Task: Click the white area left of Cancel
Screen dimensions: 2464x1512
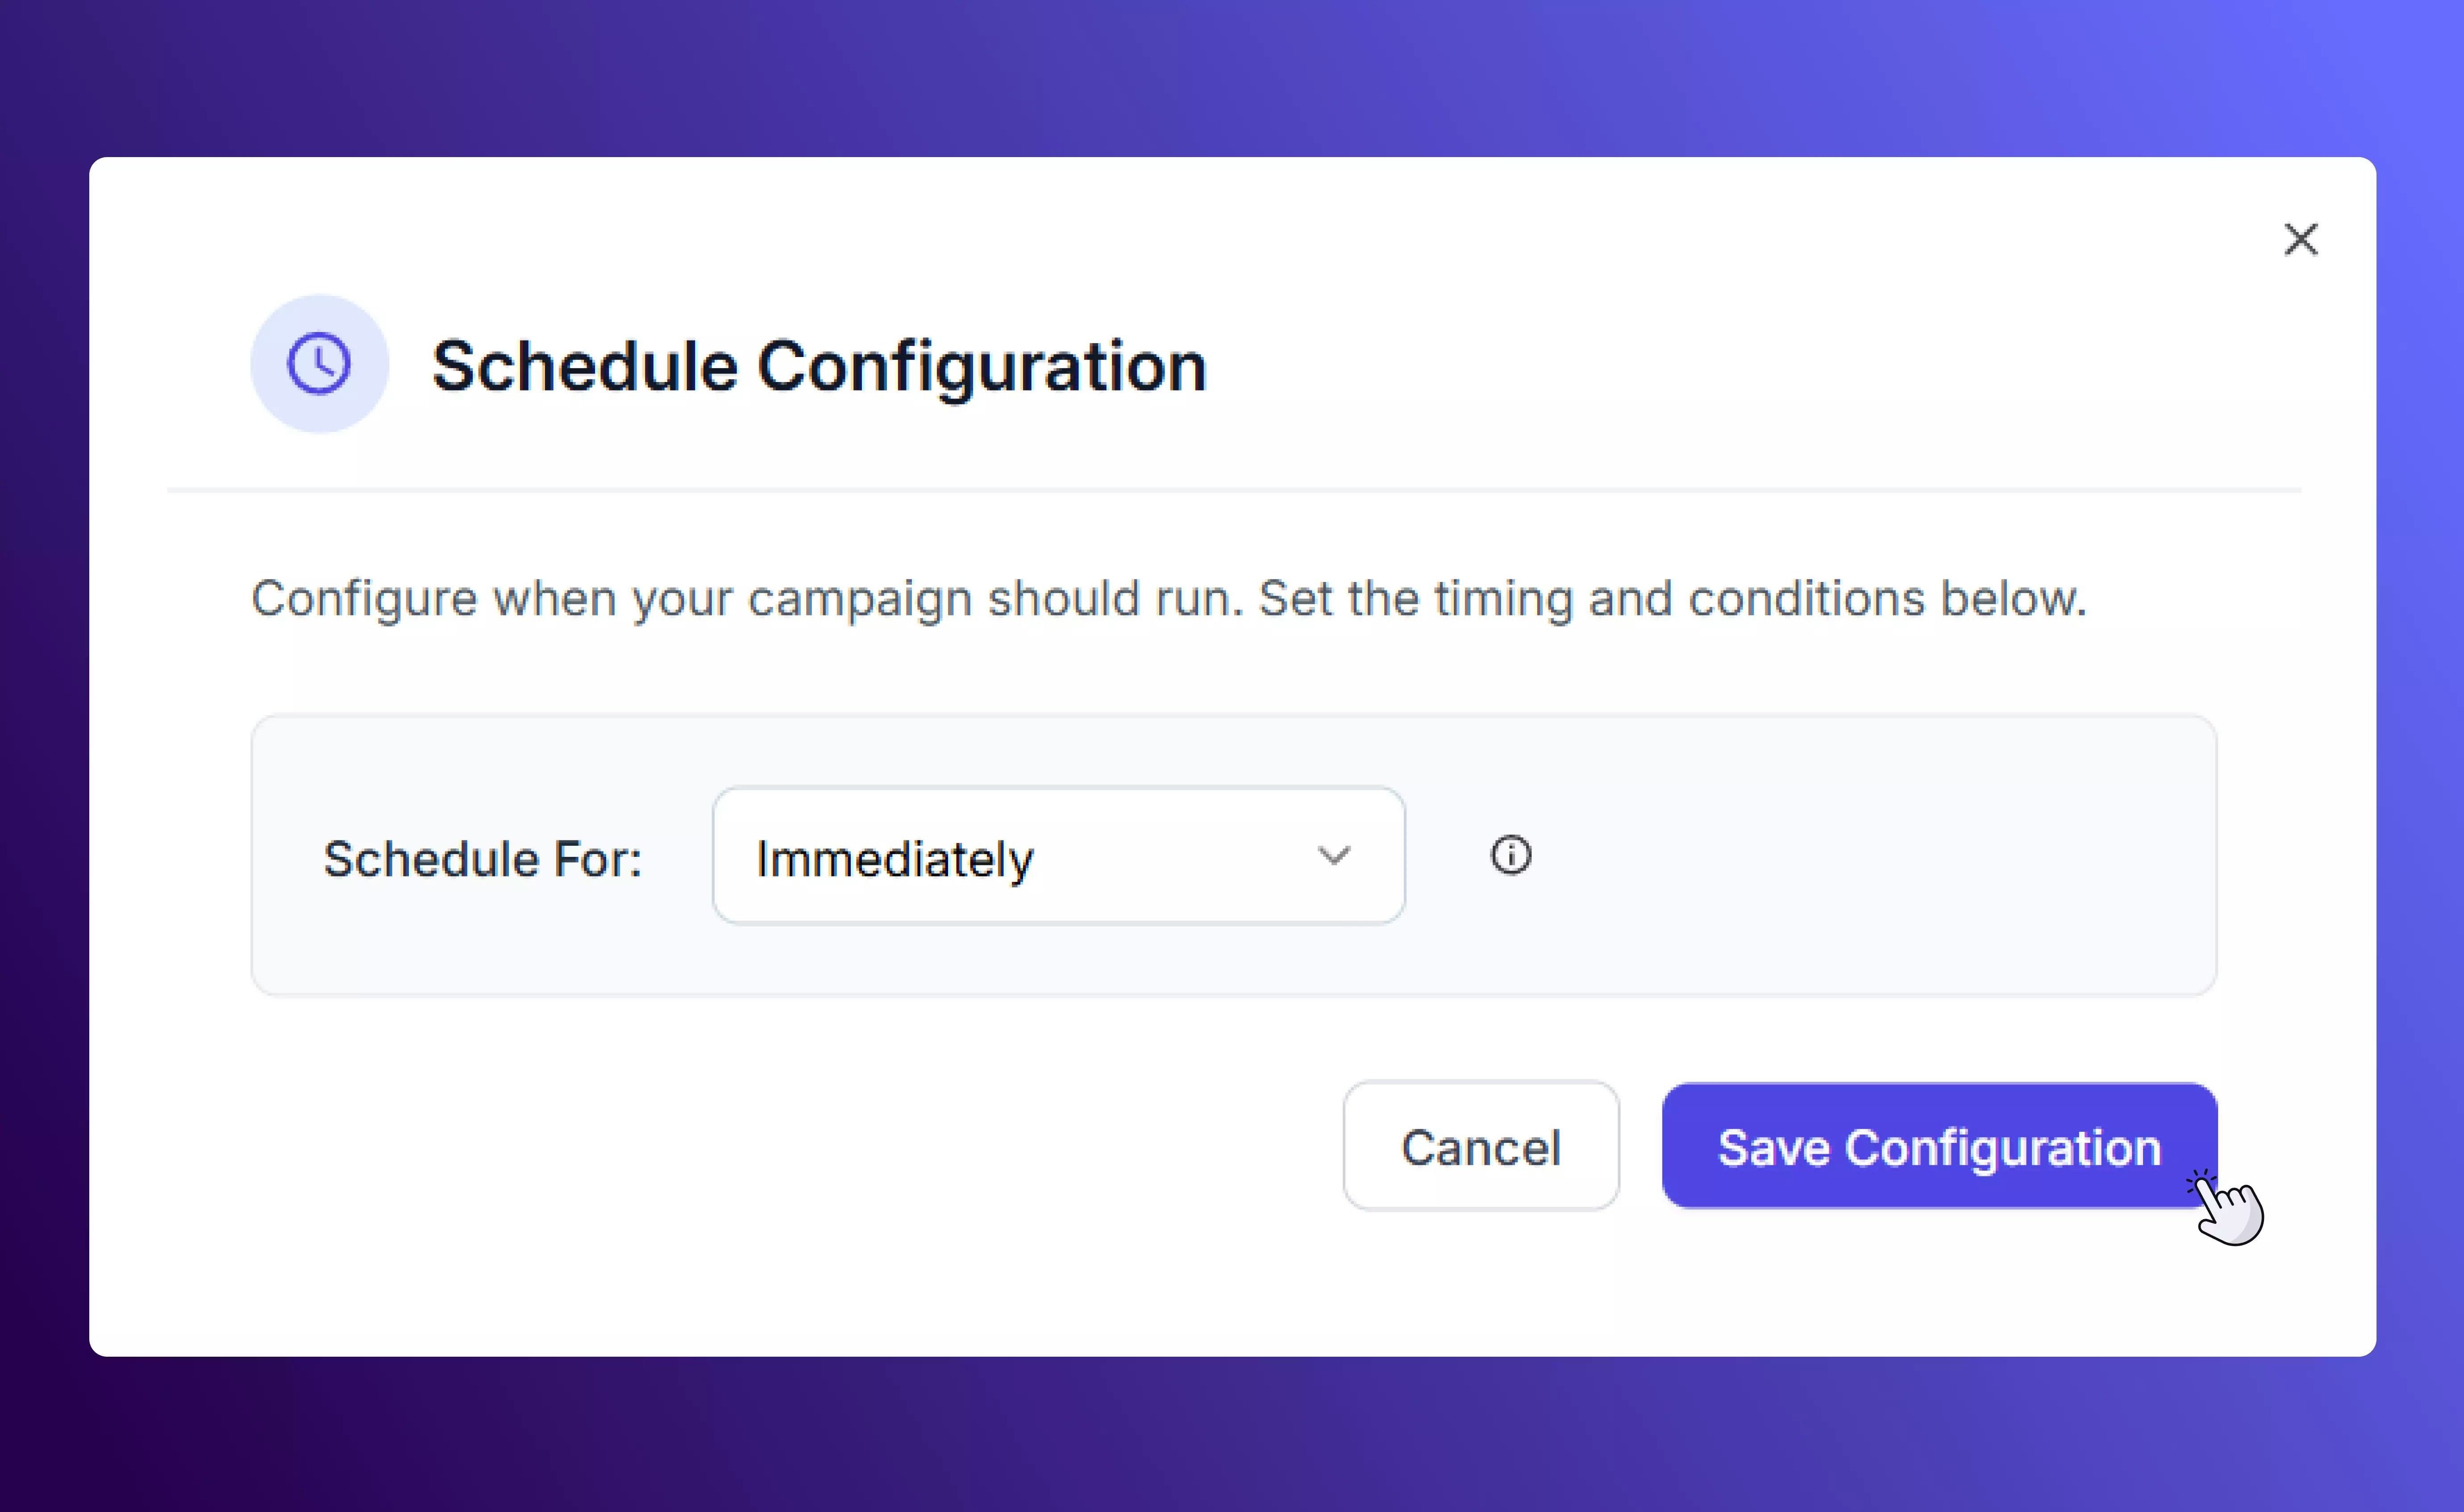Action: point(800,1146)
